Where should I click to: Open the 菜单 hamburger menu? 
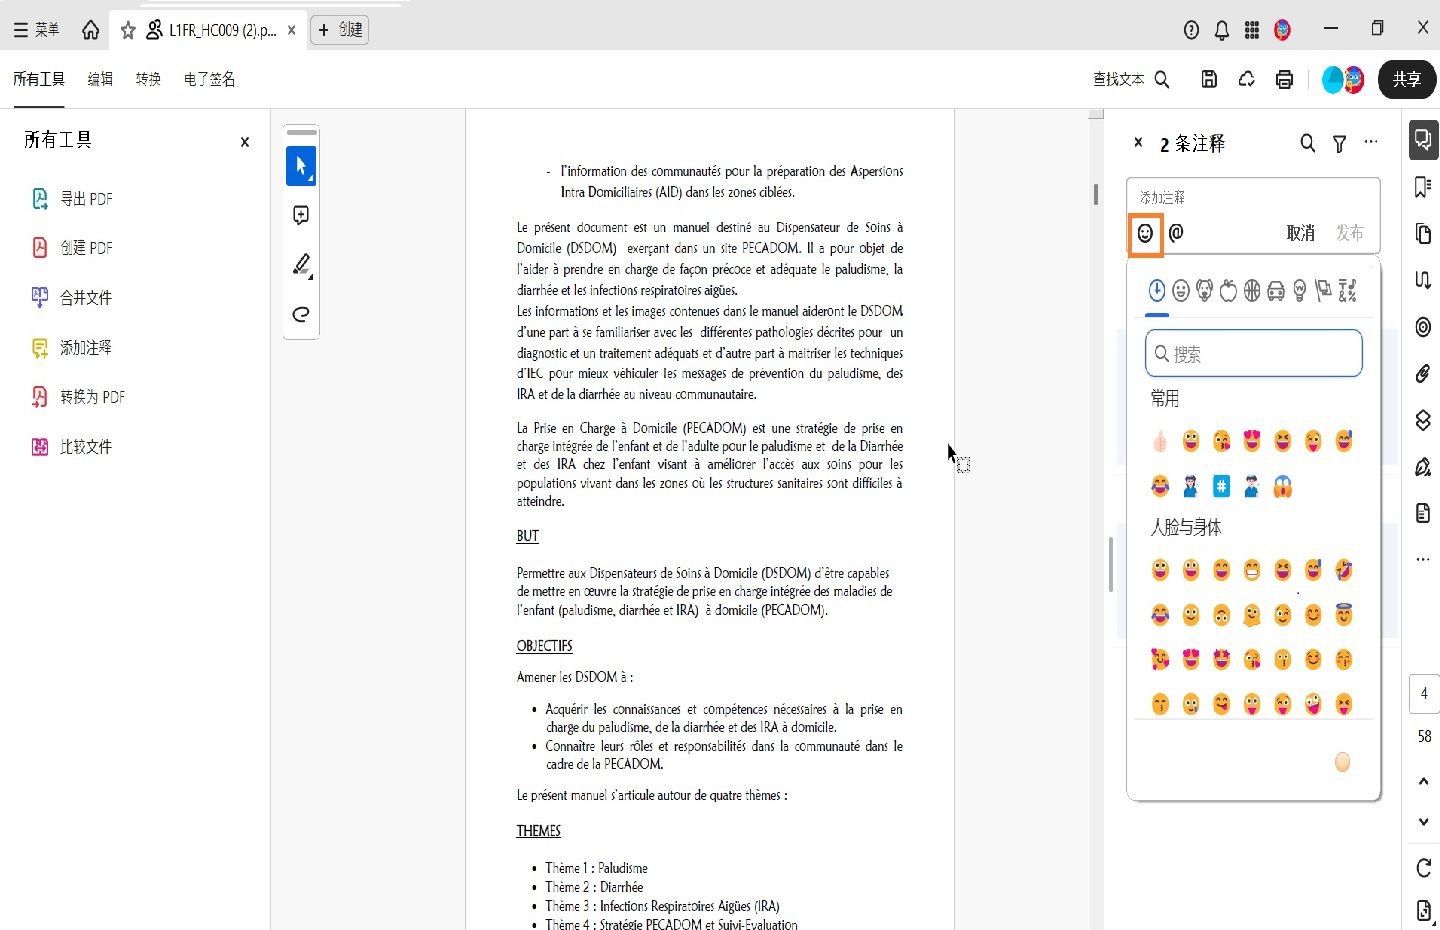pyautogui.click(x=36, y=30)
